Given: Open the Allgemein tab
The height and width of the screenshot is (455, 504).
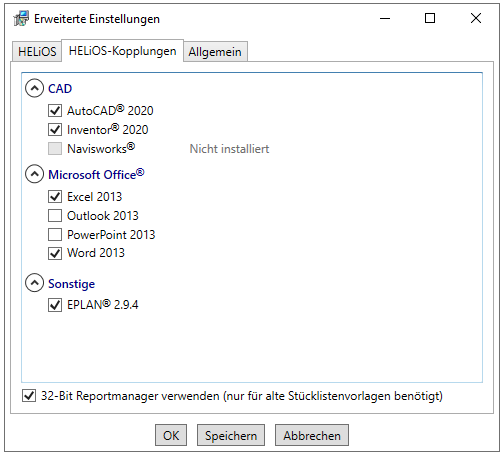Looking at the screenshot, I should (x=215, y=52).
